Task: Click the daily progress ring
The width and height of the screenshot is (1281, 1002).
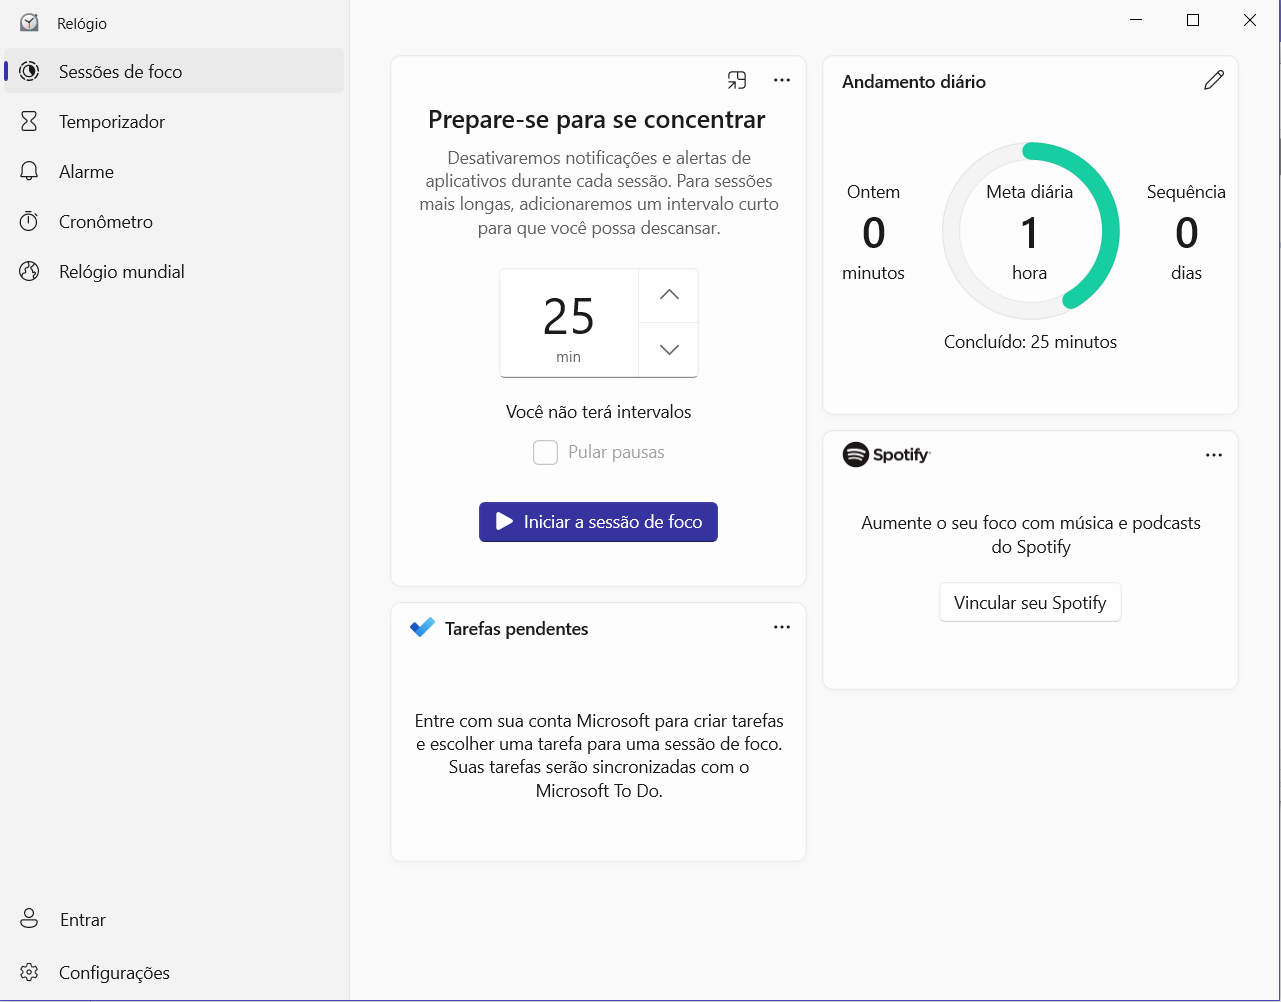Action: point(1030,230)
